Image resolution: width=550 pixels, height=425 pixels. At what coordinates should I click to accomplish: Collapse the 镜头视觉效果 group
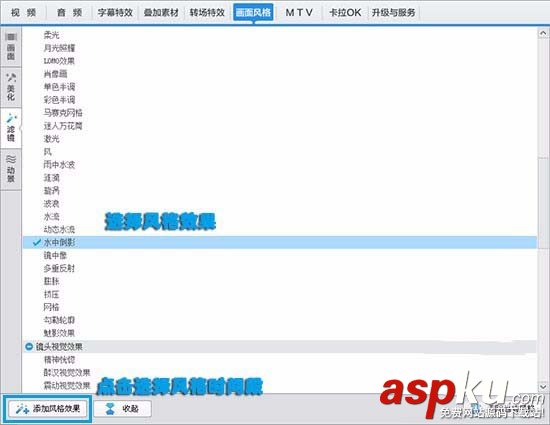click(29, 347)
